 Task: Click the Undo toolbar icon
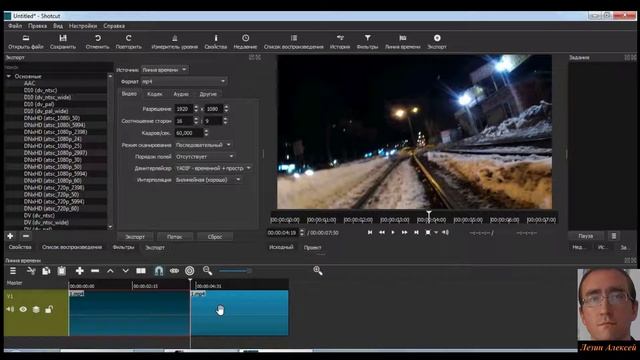pos(98,38)
